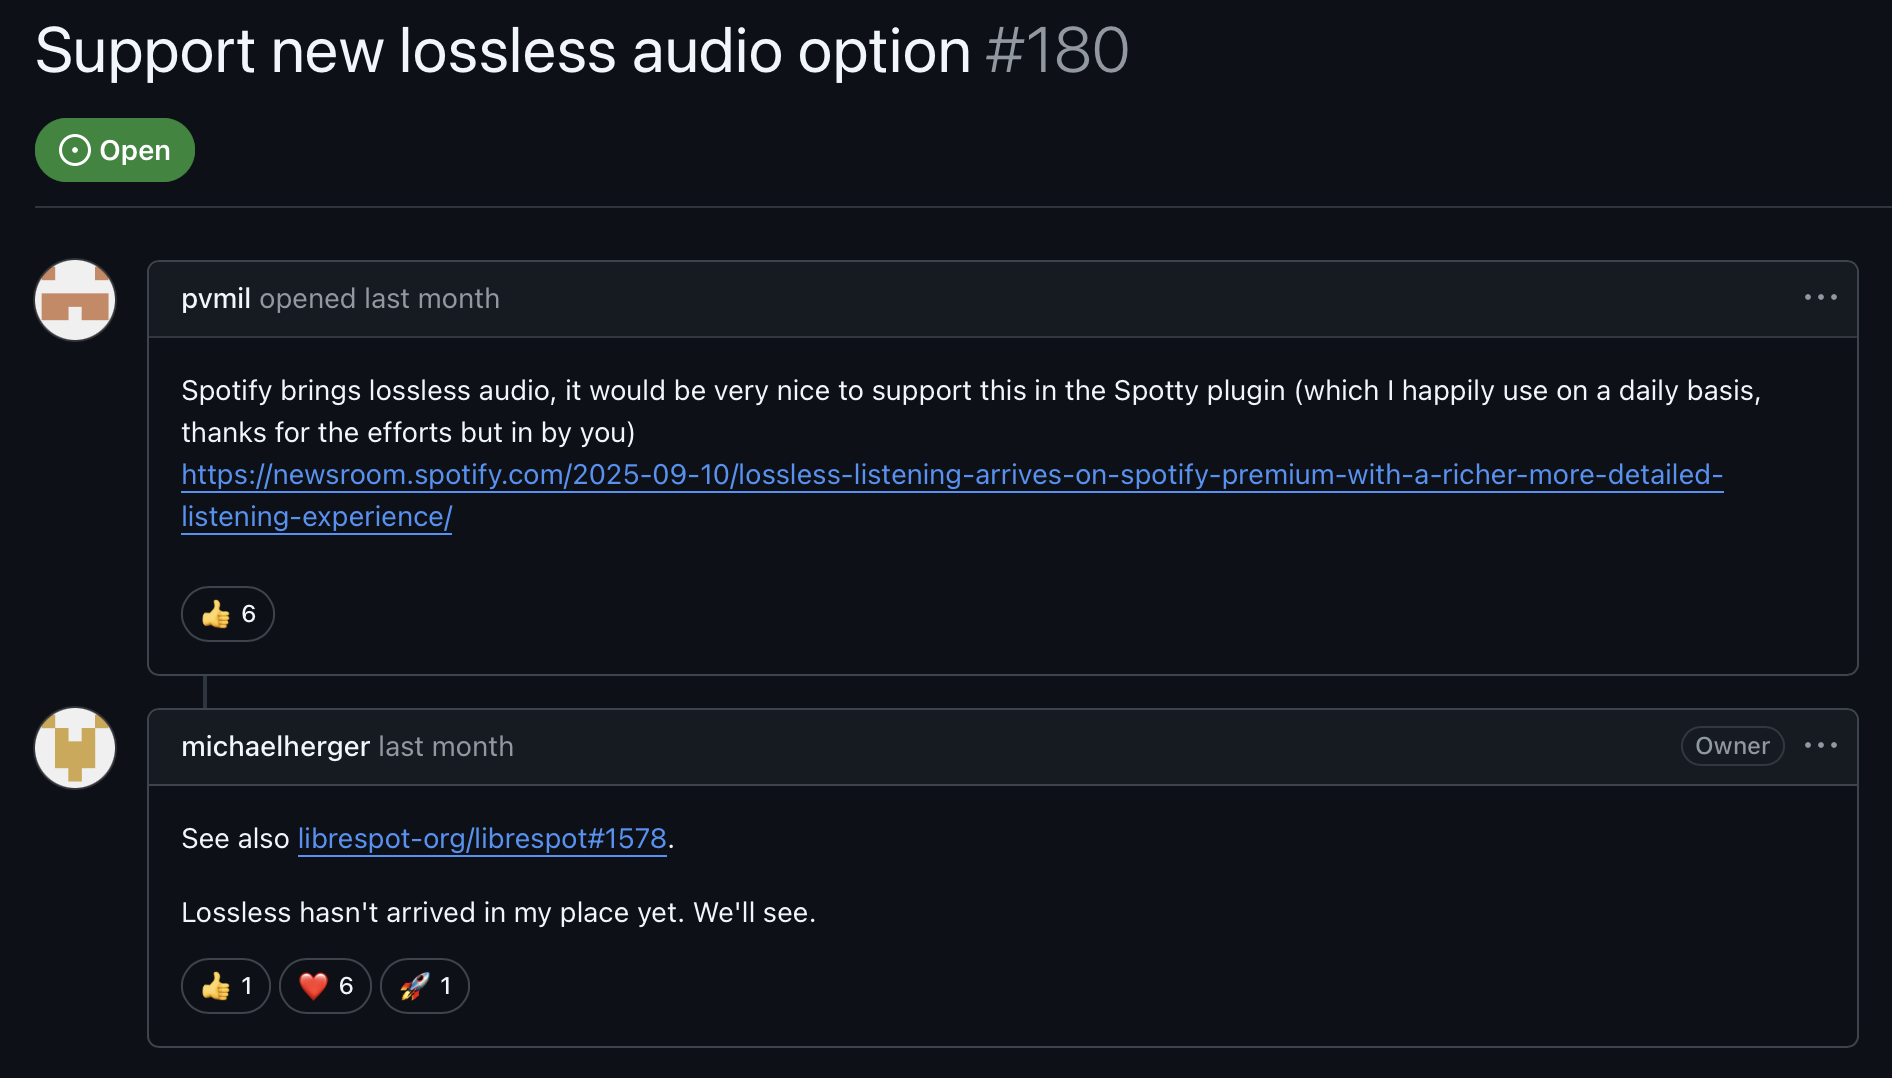Screen dimensions: 1892x1078
Task: Open the Spotify newsroom lossless link
Action: pyautogui.click(x=951, y=475)
